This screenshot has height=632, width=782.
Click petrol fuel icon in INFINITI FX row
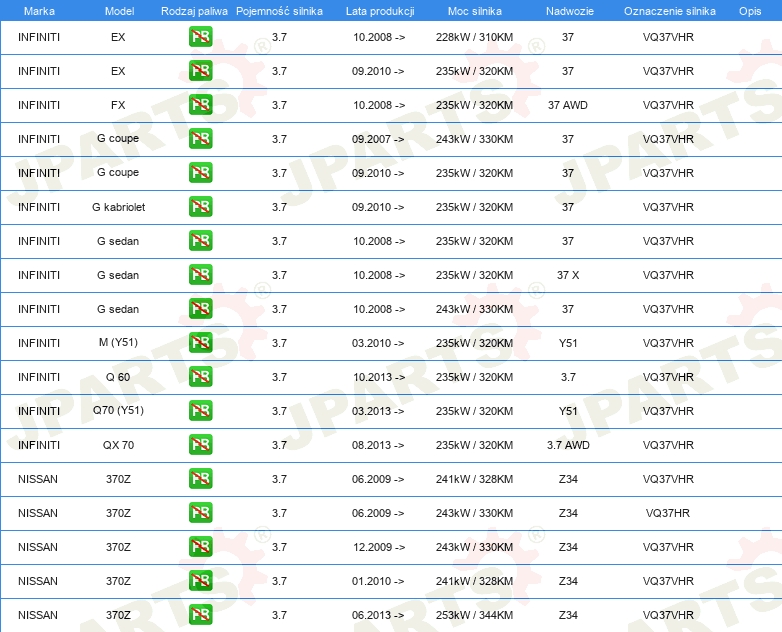pyautogui.click(x=200, y=105)
